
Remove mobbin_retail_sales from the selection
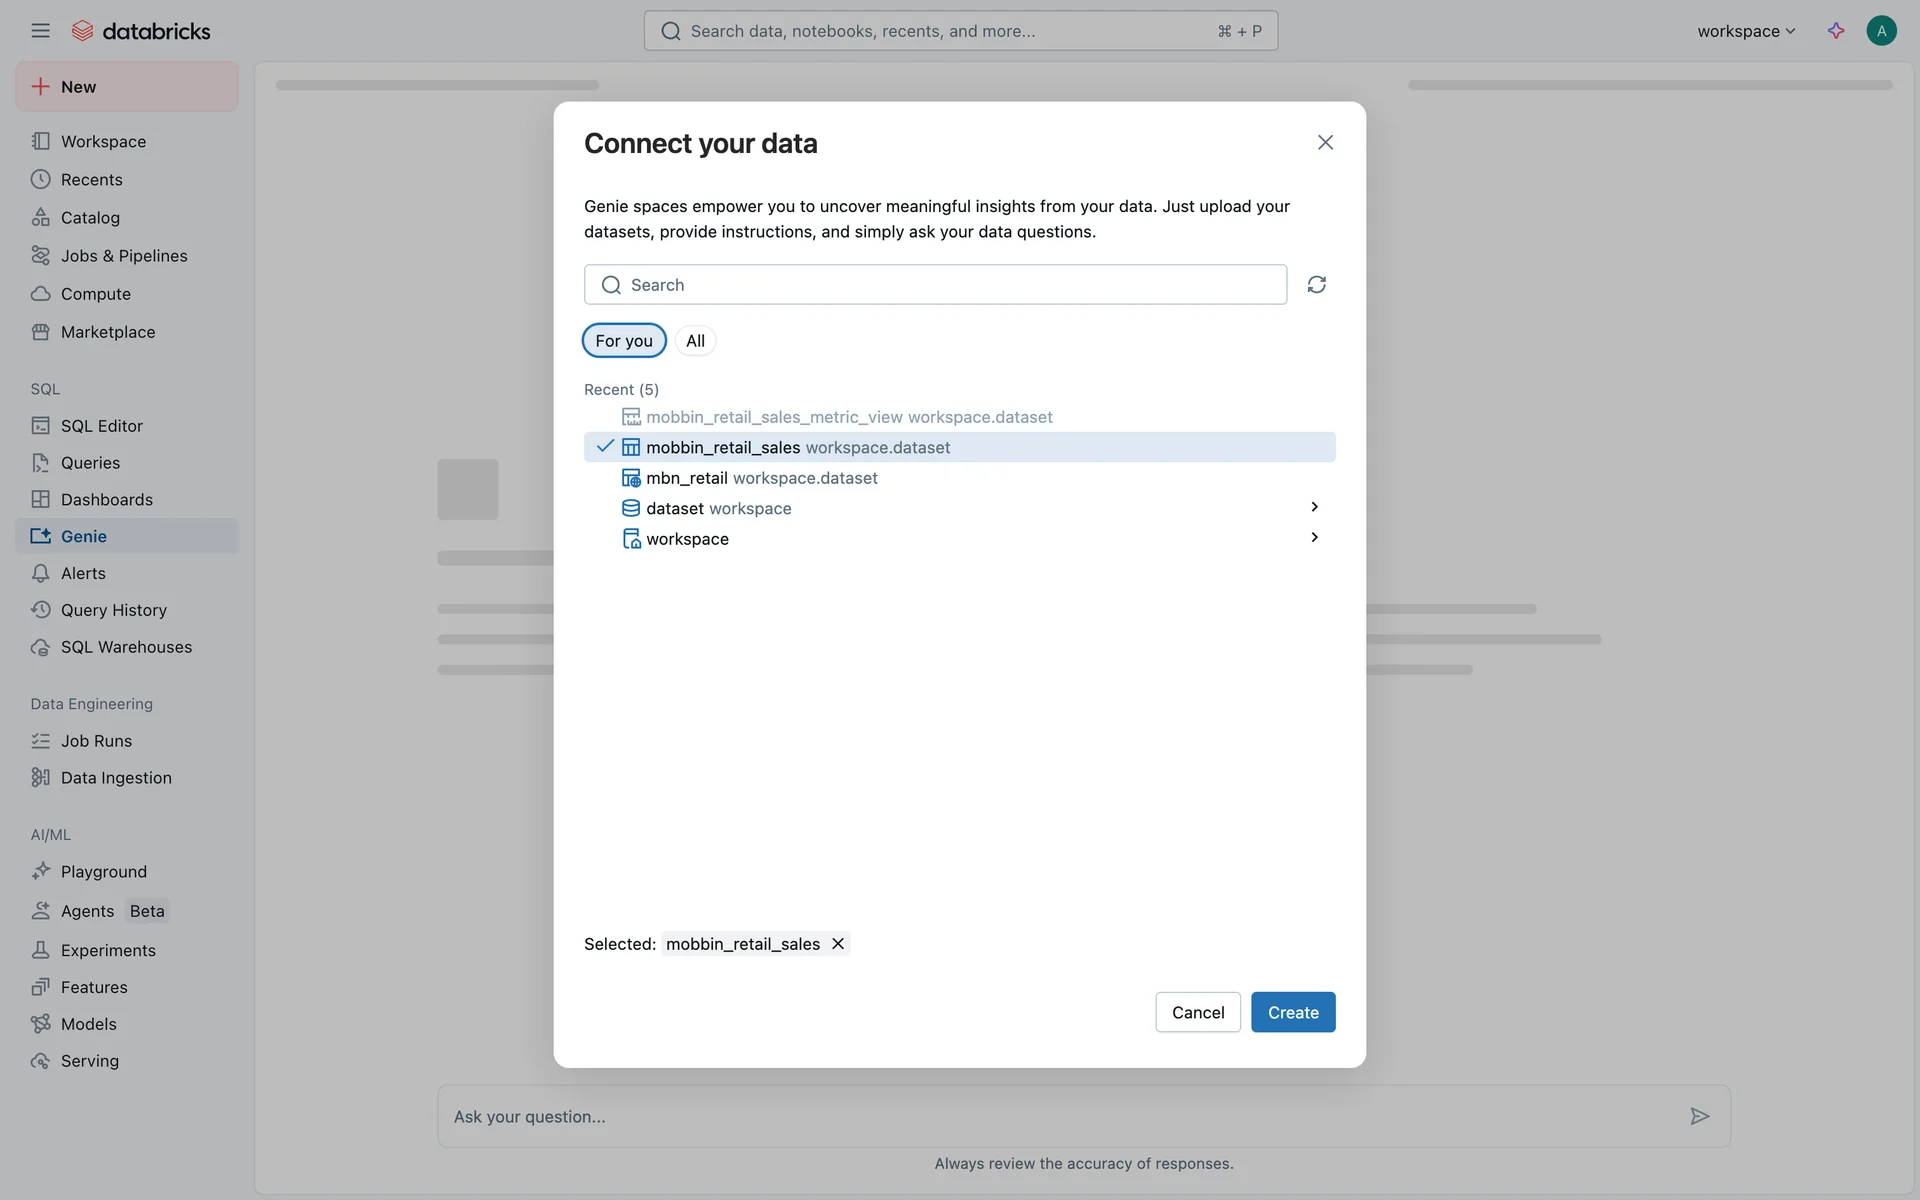click(x=838, y=944)
